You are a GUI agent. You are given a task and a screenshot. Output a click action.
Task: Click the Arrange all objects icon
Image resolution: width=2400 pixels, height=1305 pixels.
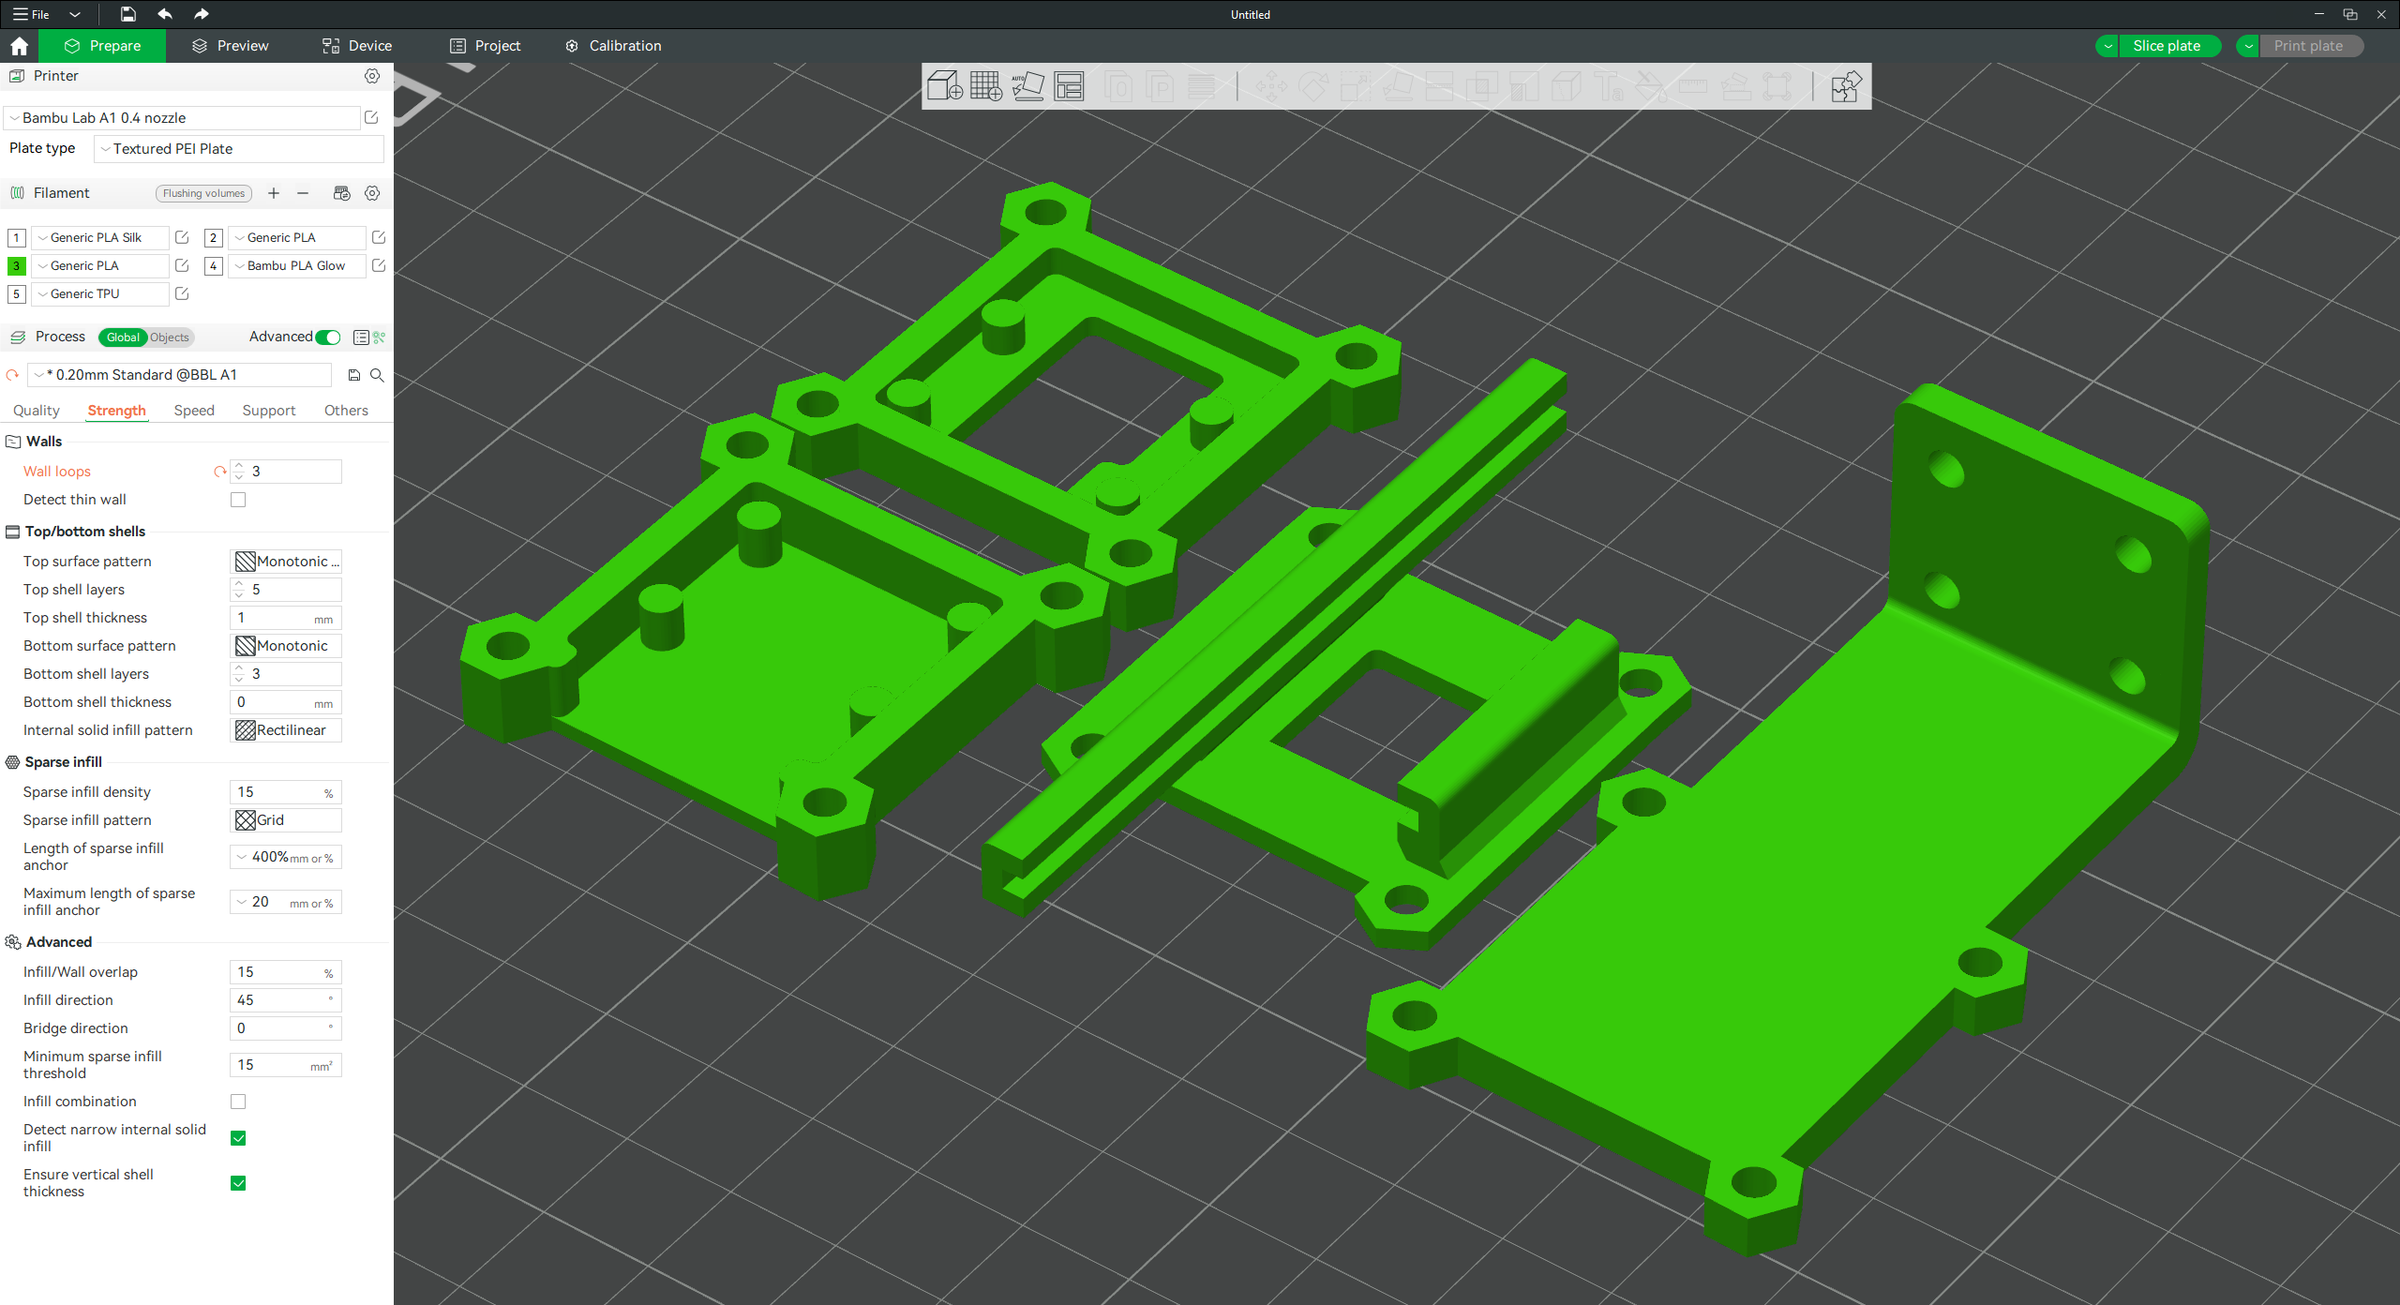[1069, 86]
